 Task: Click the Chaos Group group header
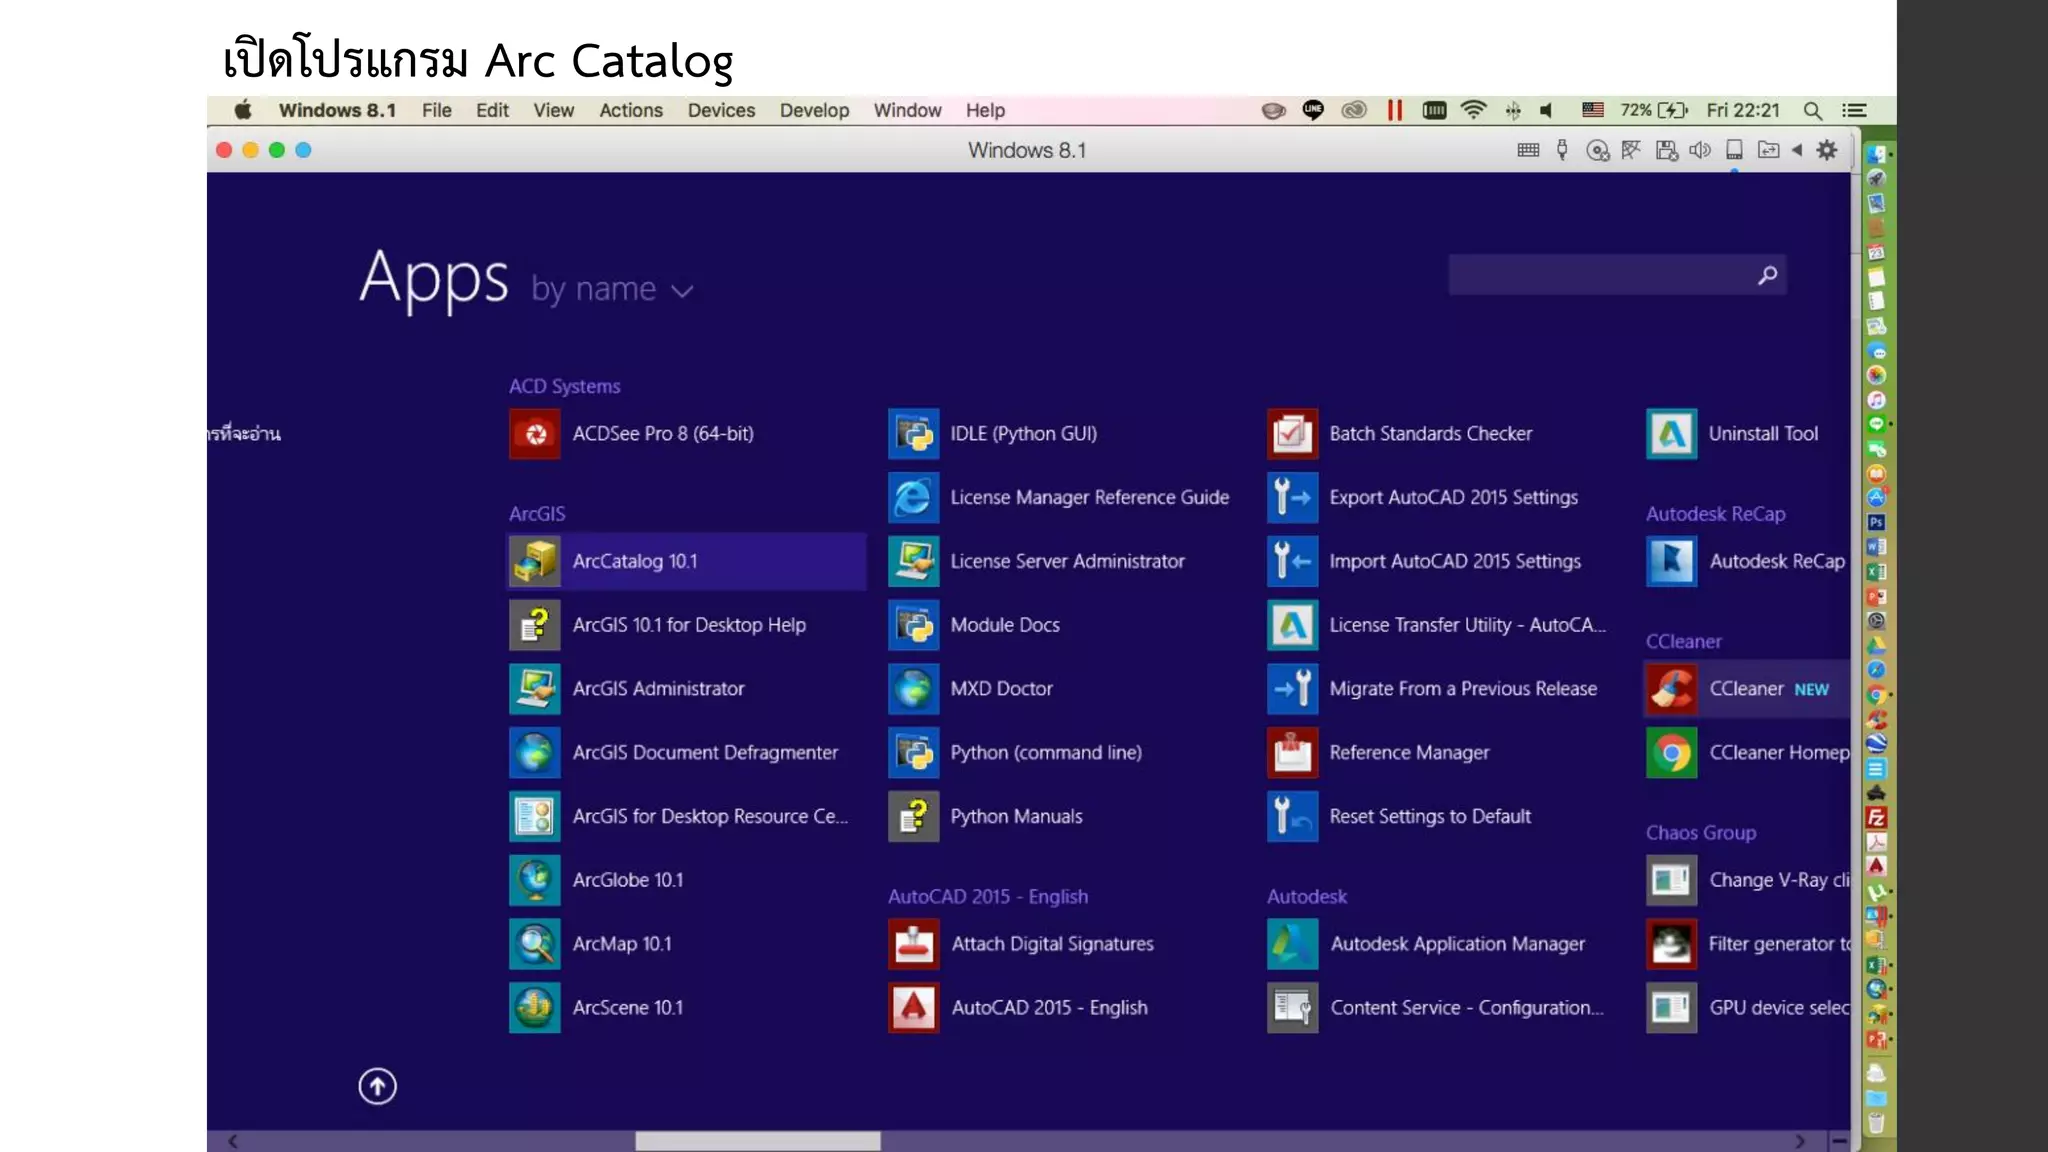coord(1701,833)
